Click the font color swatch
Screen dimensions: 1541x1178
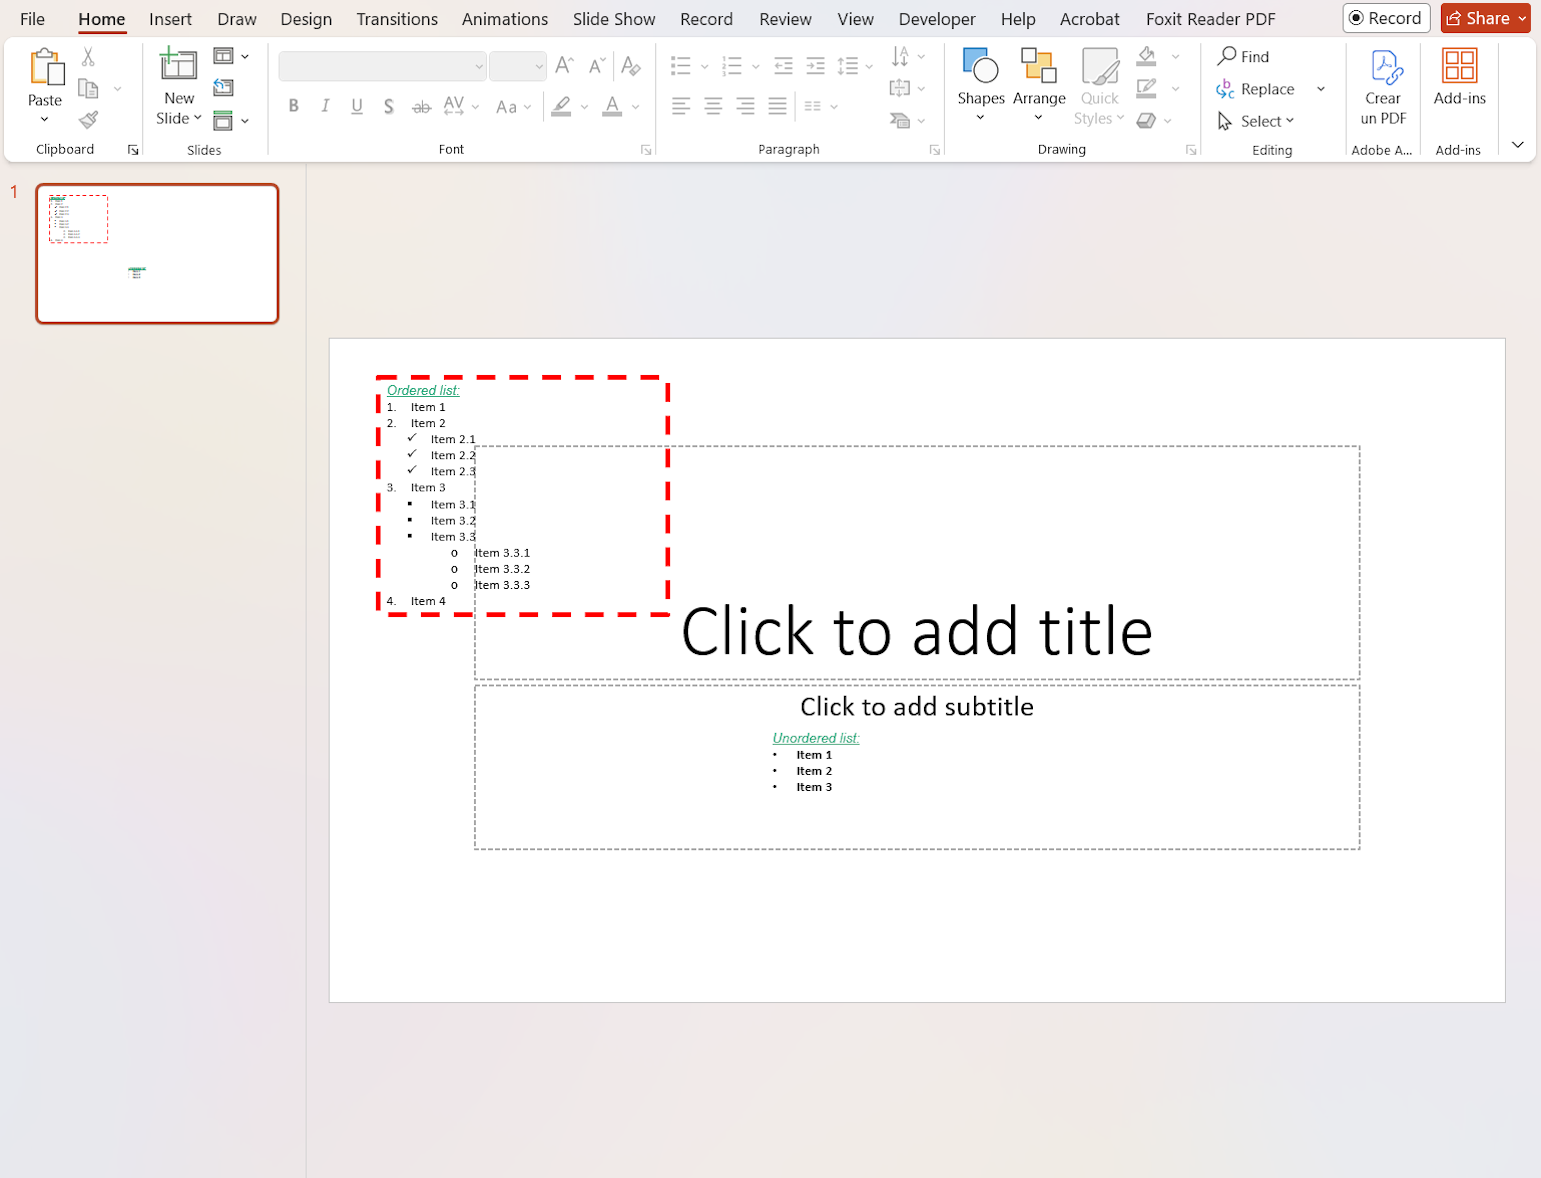pos(612,106)
